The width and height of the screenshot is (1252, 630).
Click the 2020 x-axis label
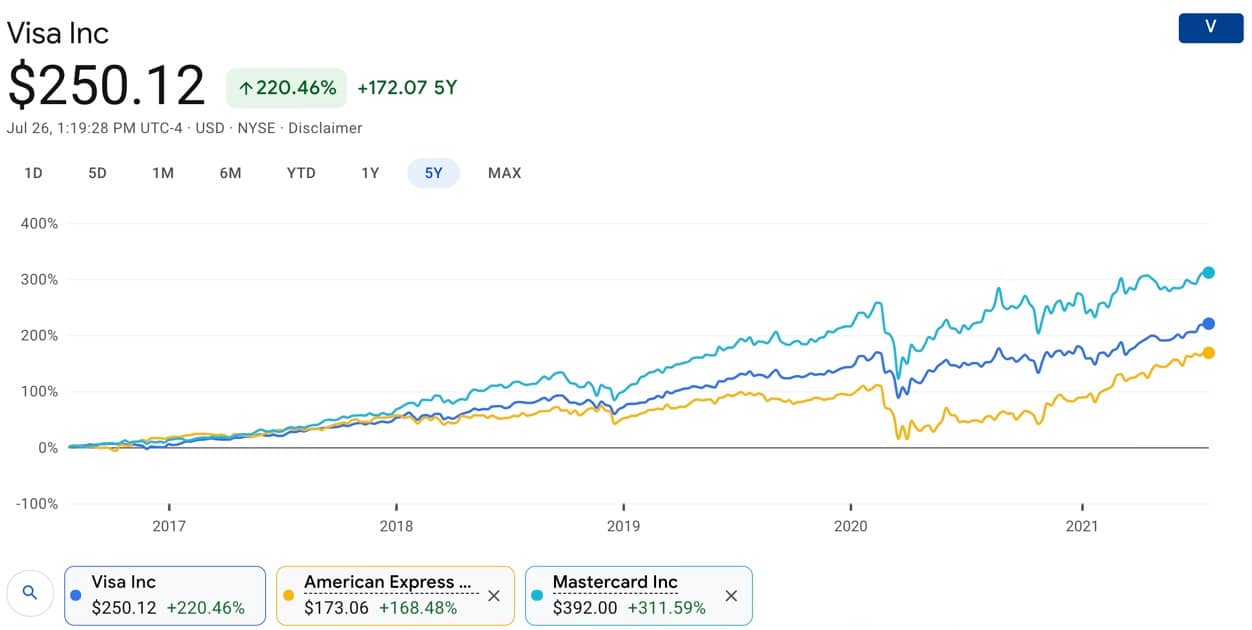click(x=850, y=525)
